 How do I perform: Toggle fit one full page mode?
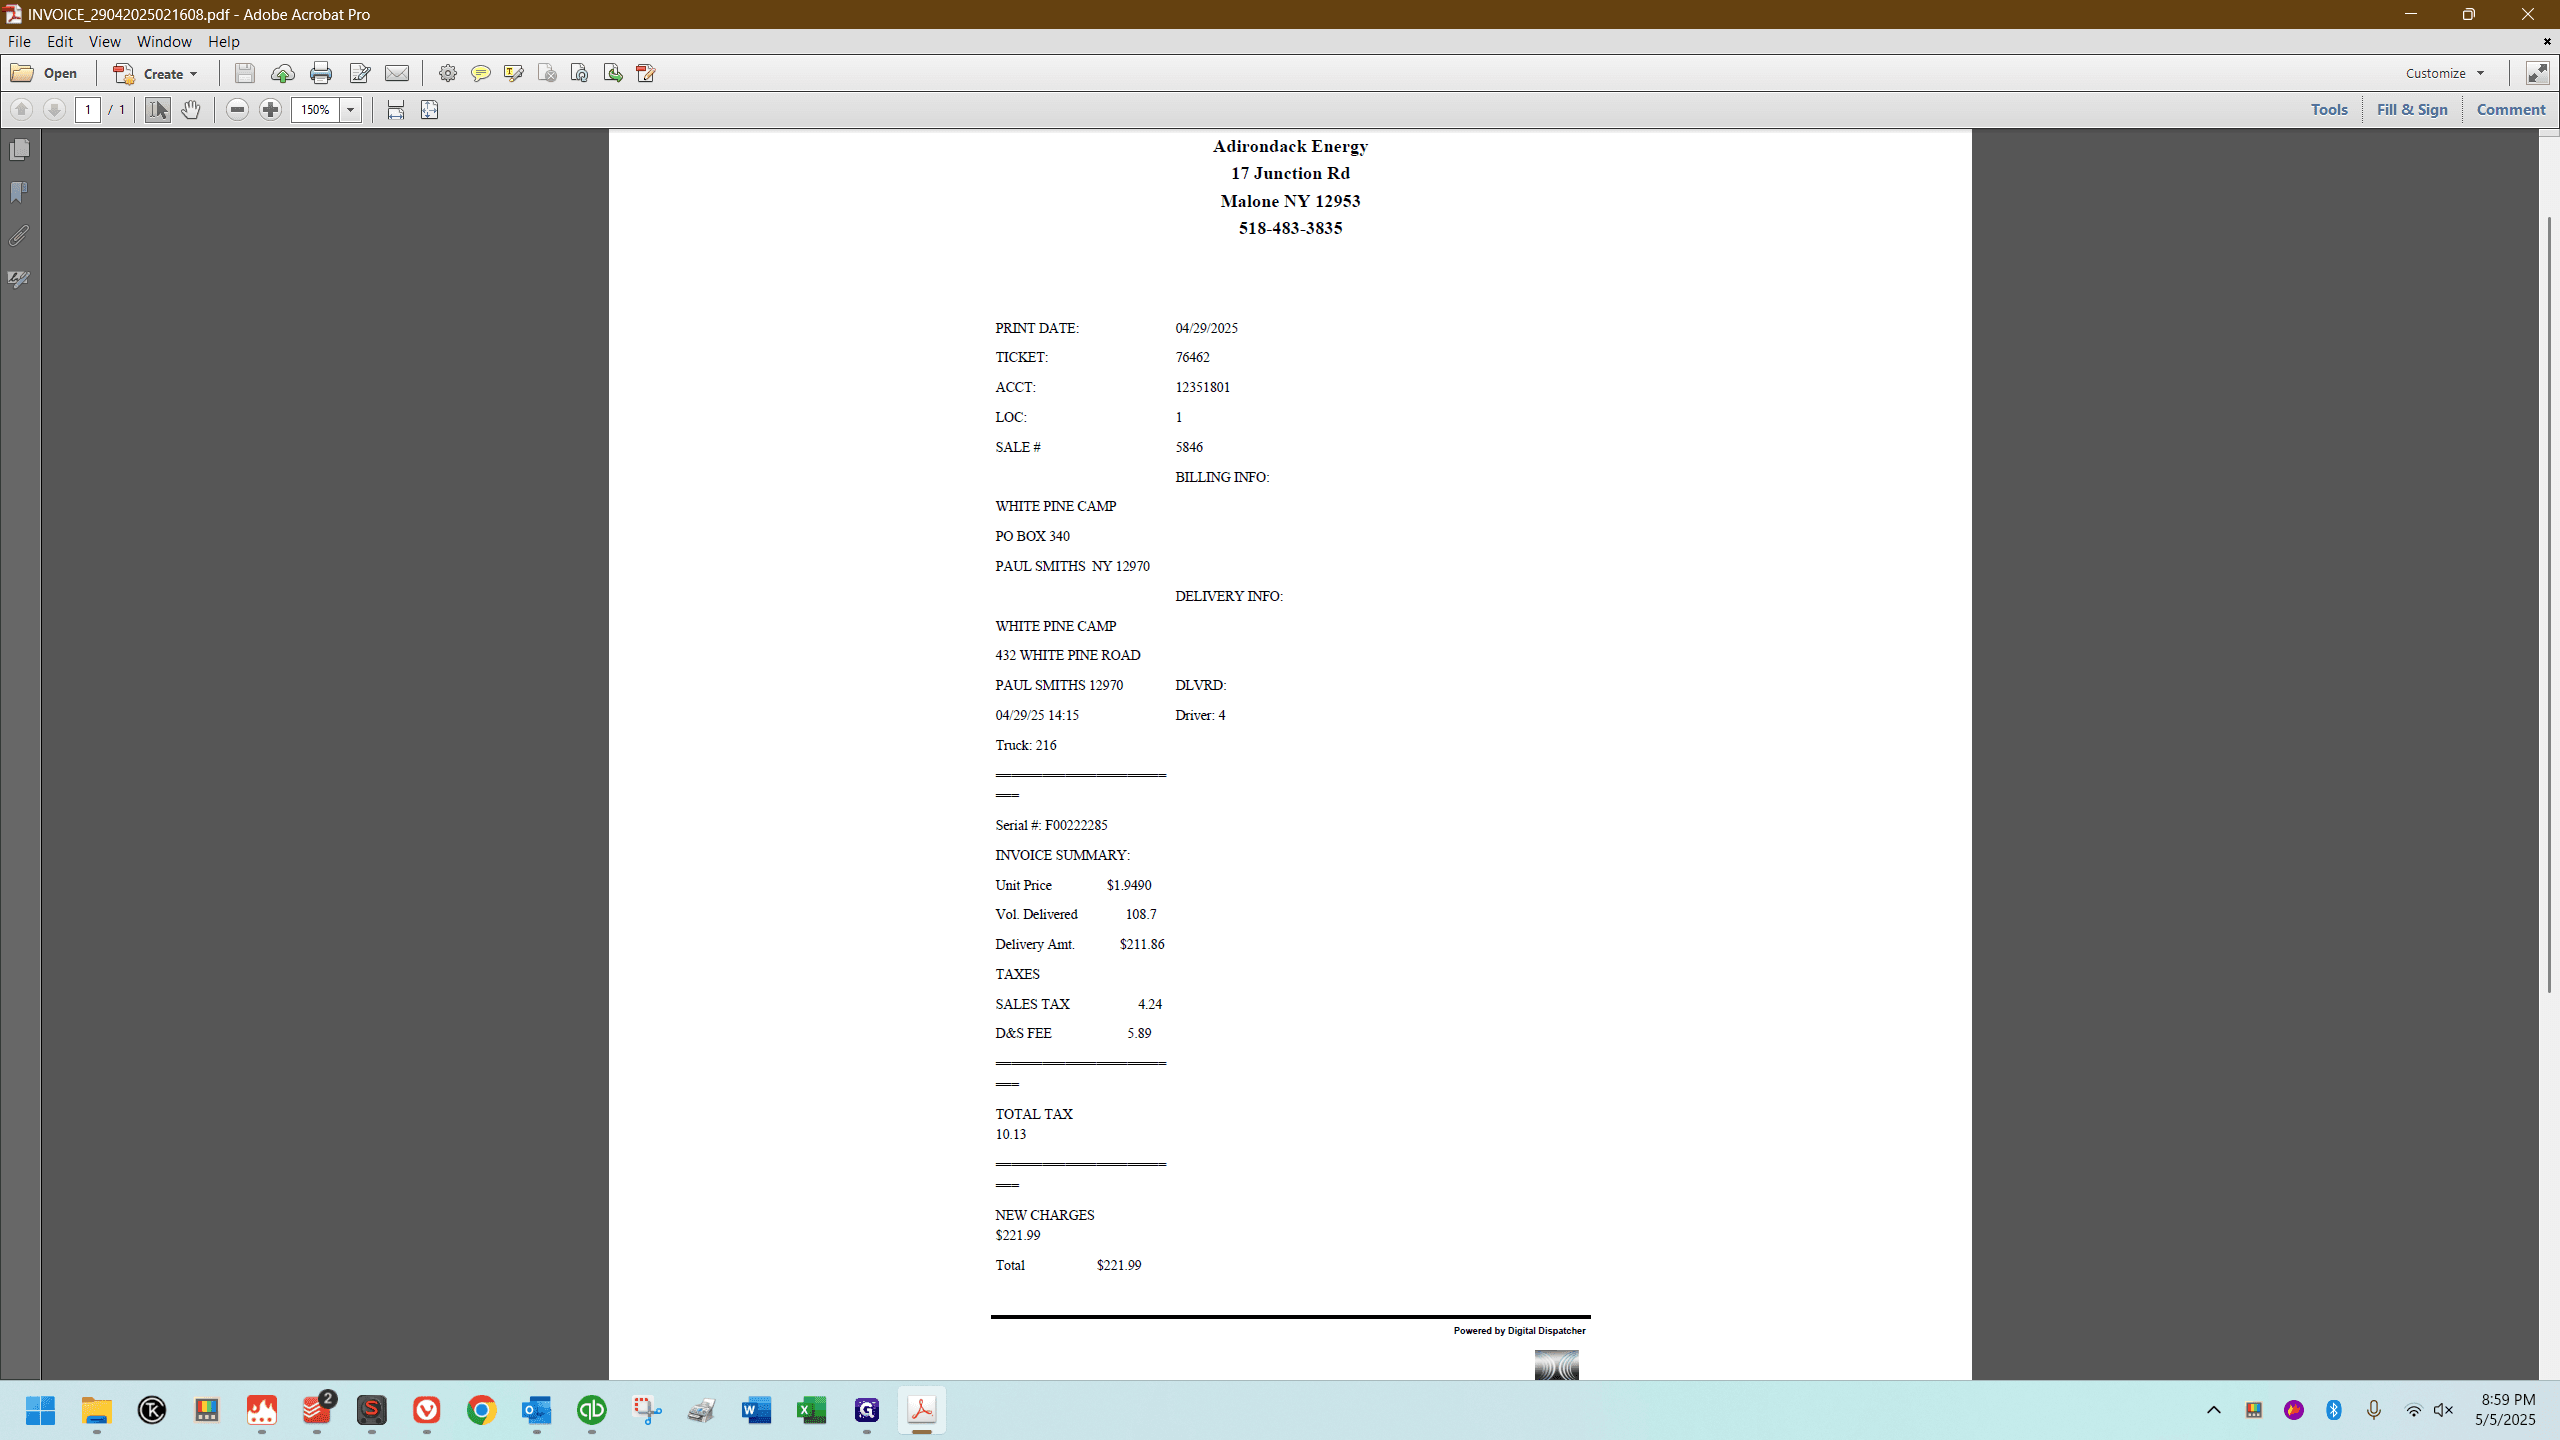coord(429,110)
